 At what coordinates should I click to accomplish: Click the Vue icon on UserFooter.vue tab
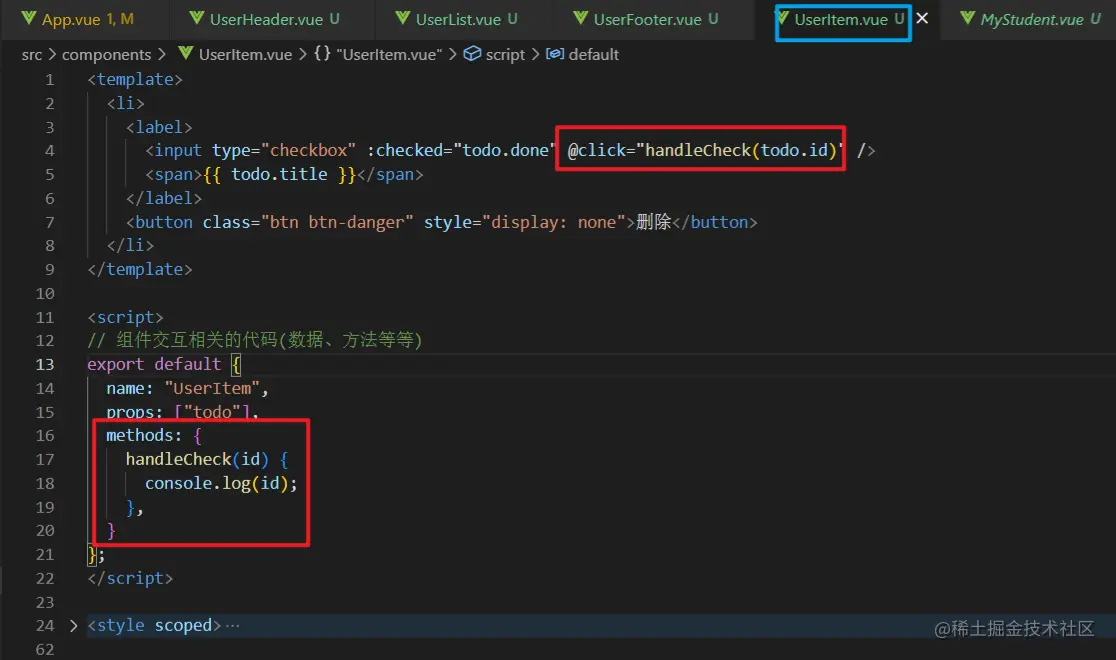(x=581, y=19)
